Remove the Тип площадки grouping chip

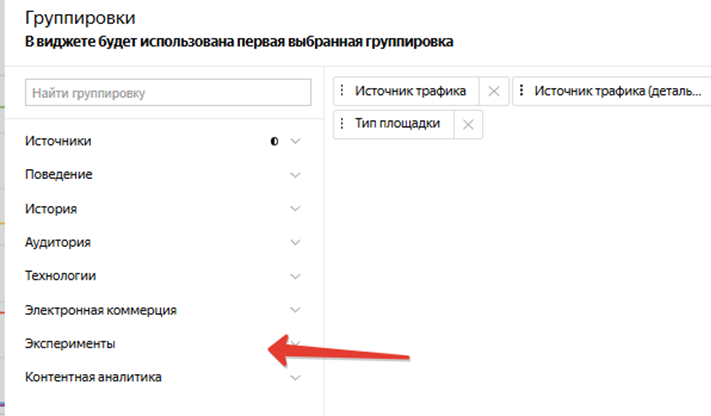tap(469, 124)
